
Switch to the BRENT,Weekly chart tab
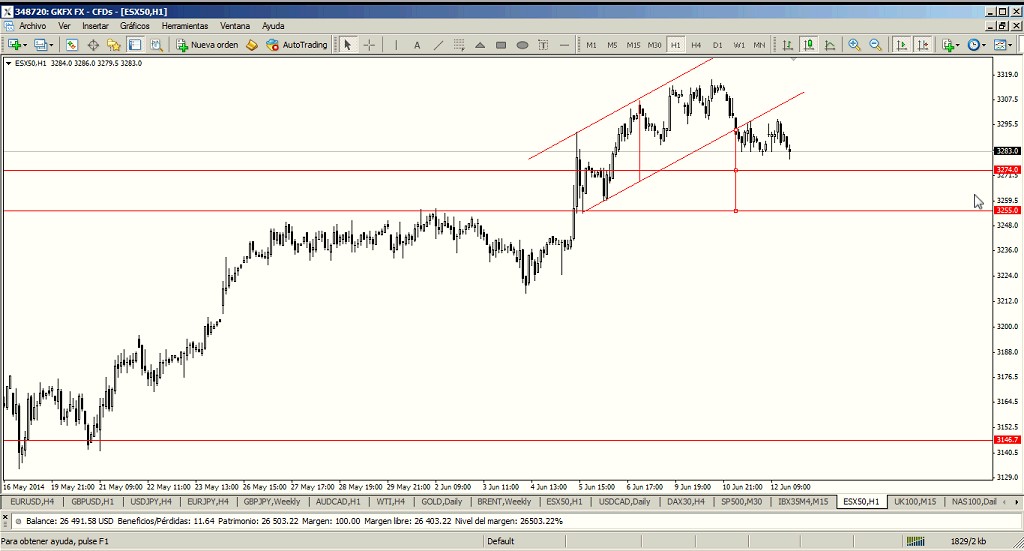(504, 502)
